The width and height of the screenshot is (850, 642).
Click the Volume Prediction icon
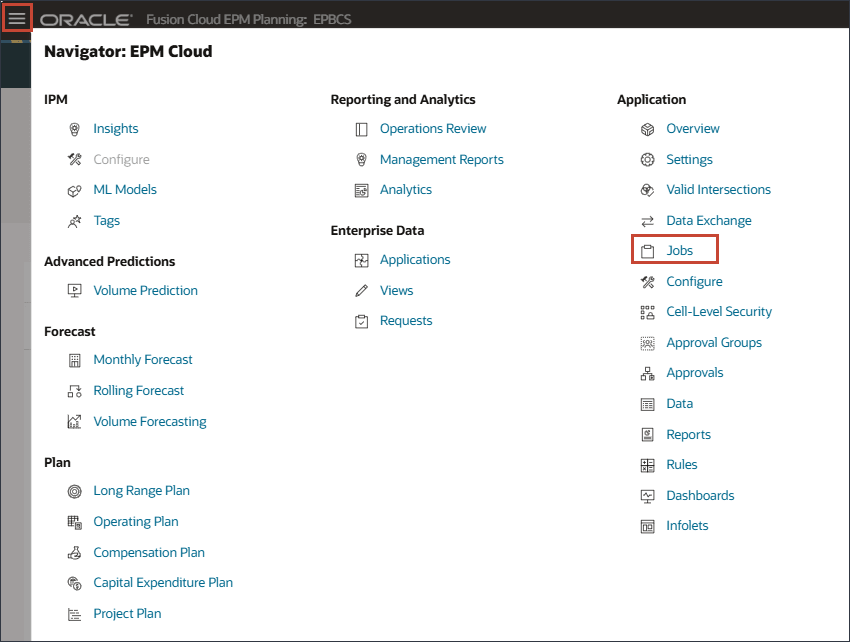pyautogui.click(x=74, y=291)
